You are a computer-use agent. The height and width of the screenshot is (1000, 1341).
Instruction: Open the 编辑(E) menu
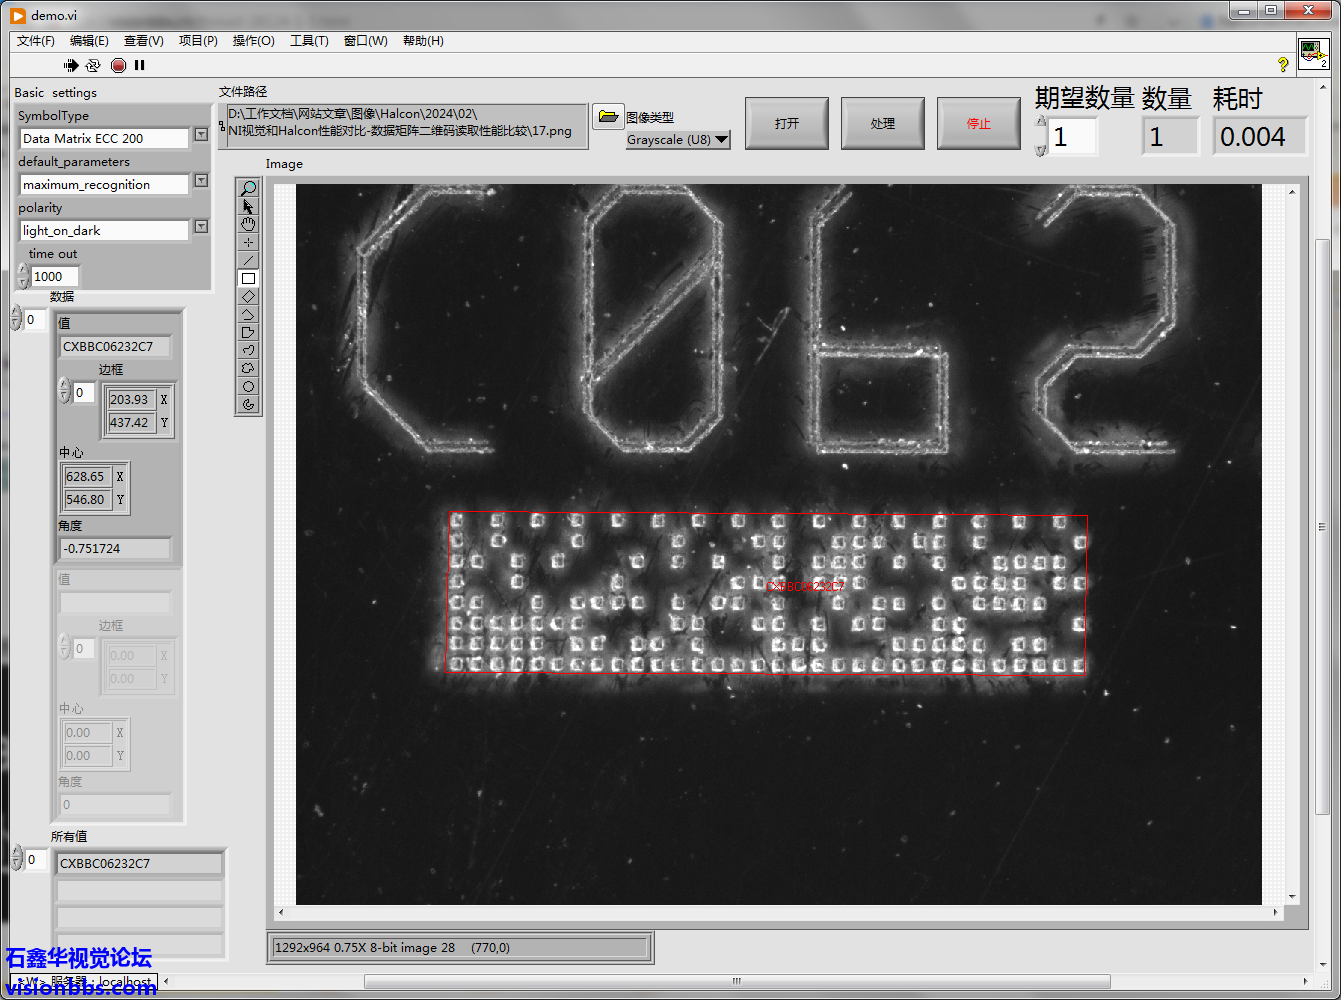[x=89, y=41]
